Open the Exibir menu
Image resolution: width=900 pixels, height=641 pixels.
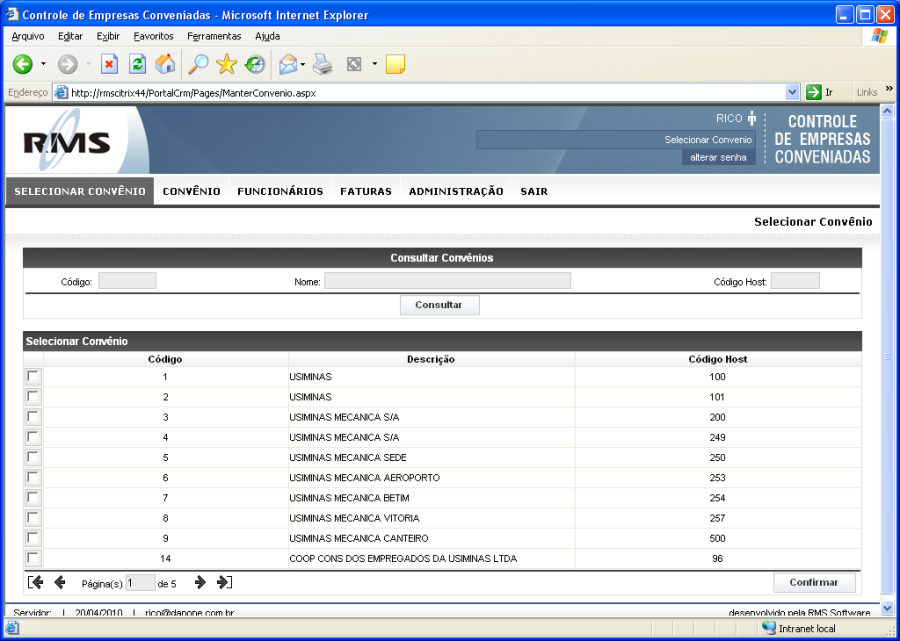point(108,36)
